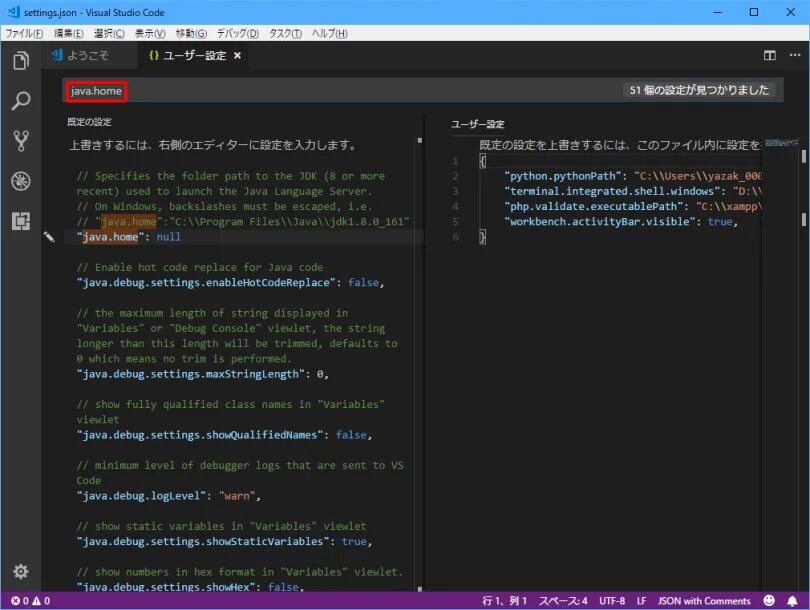The height and width of the screenshot is (610, 810).
Task: Change indentation via スペース: 4
Action: pos(563,601)
